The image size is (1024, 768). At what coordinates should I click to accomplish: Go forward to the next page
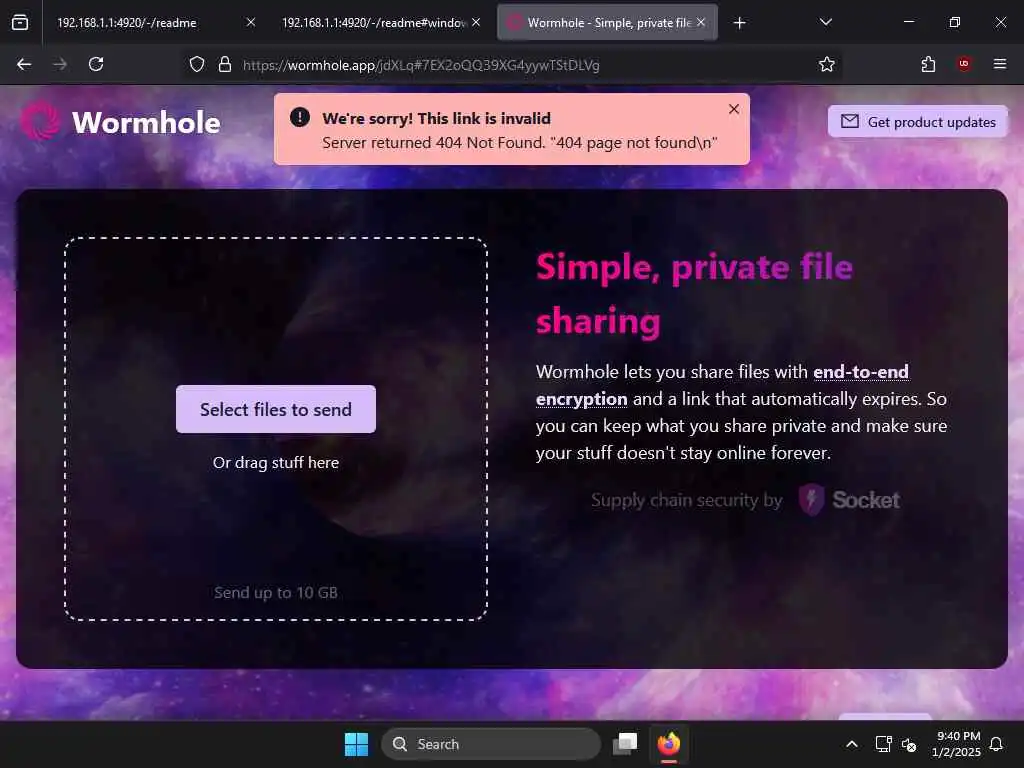(60, 64)
